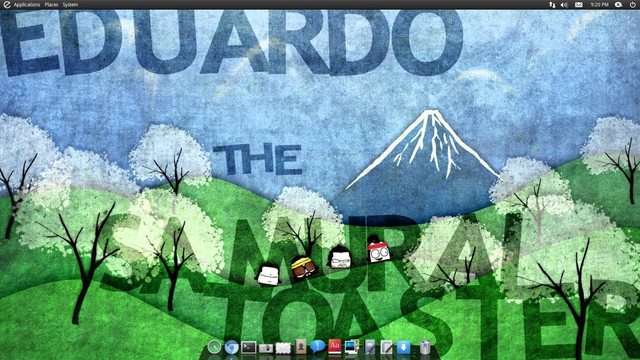Open the blue chat bubble app in the dock
The width and height of the screenshot is (640, 360).
tap(317, 347)
